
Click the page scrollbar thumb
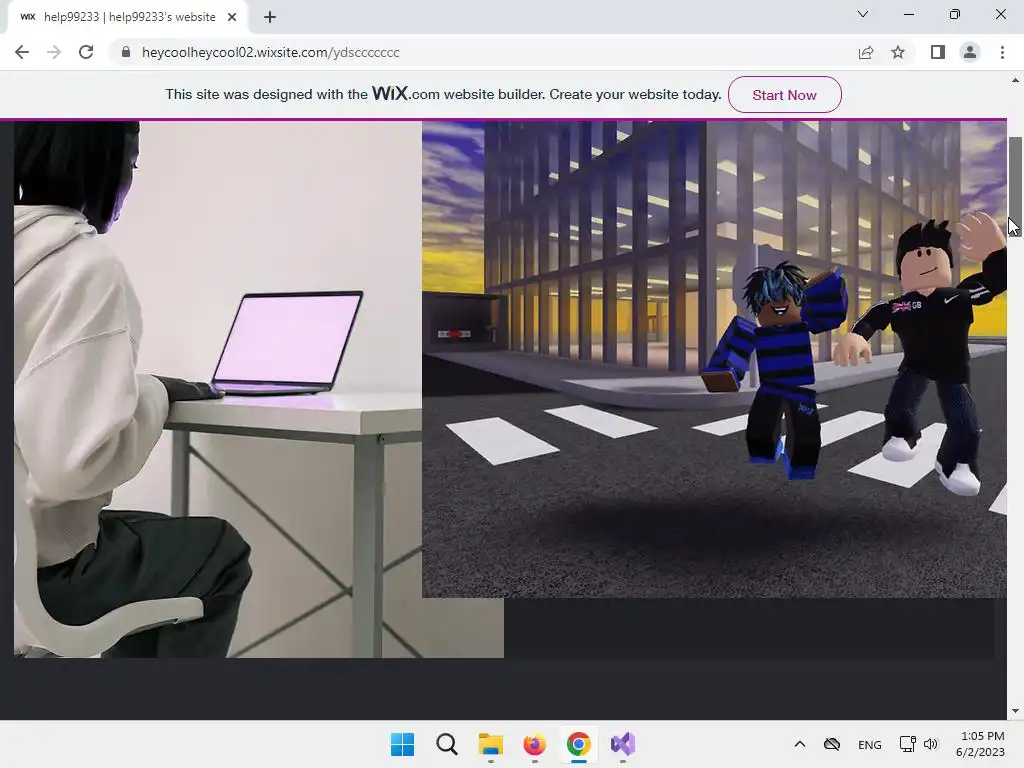[1015, 187]
